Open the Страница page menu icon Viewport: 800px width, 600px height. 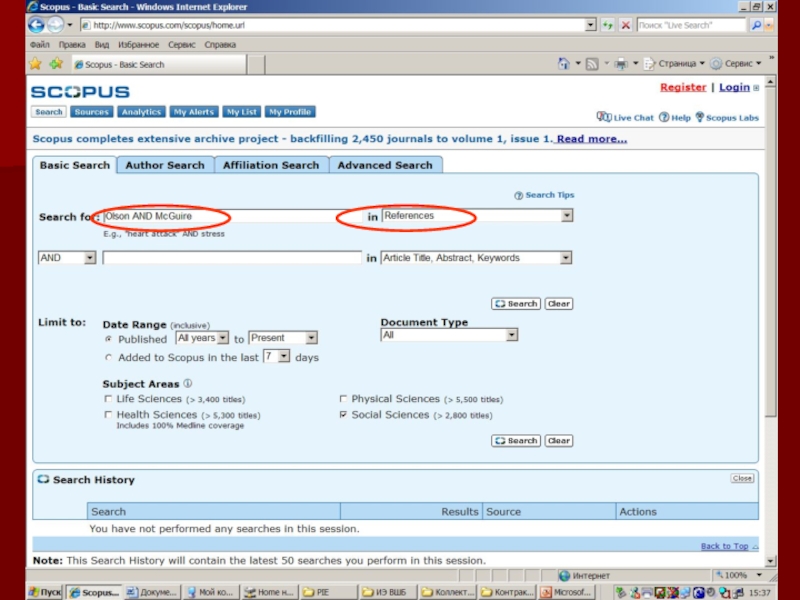pyautogui.click(x=649, y=64)
